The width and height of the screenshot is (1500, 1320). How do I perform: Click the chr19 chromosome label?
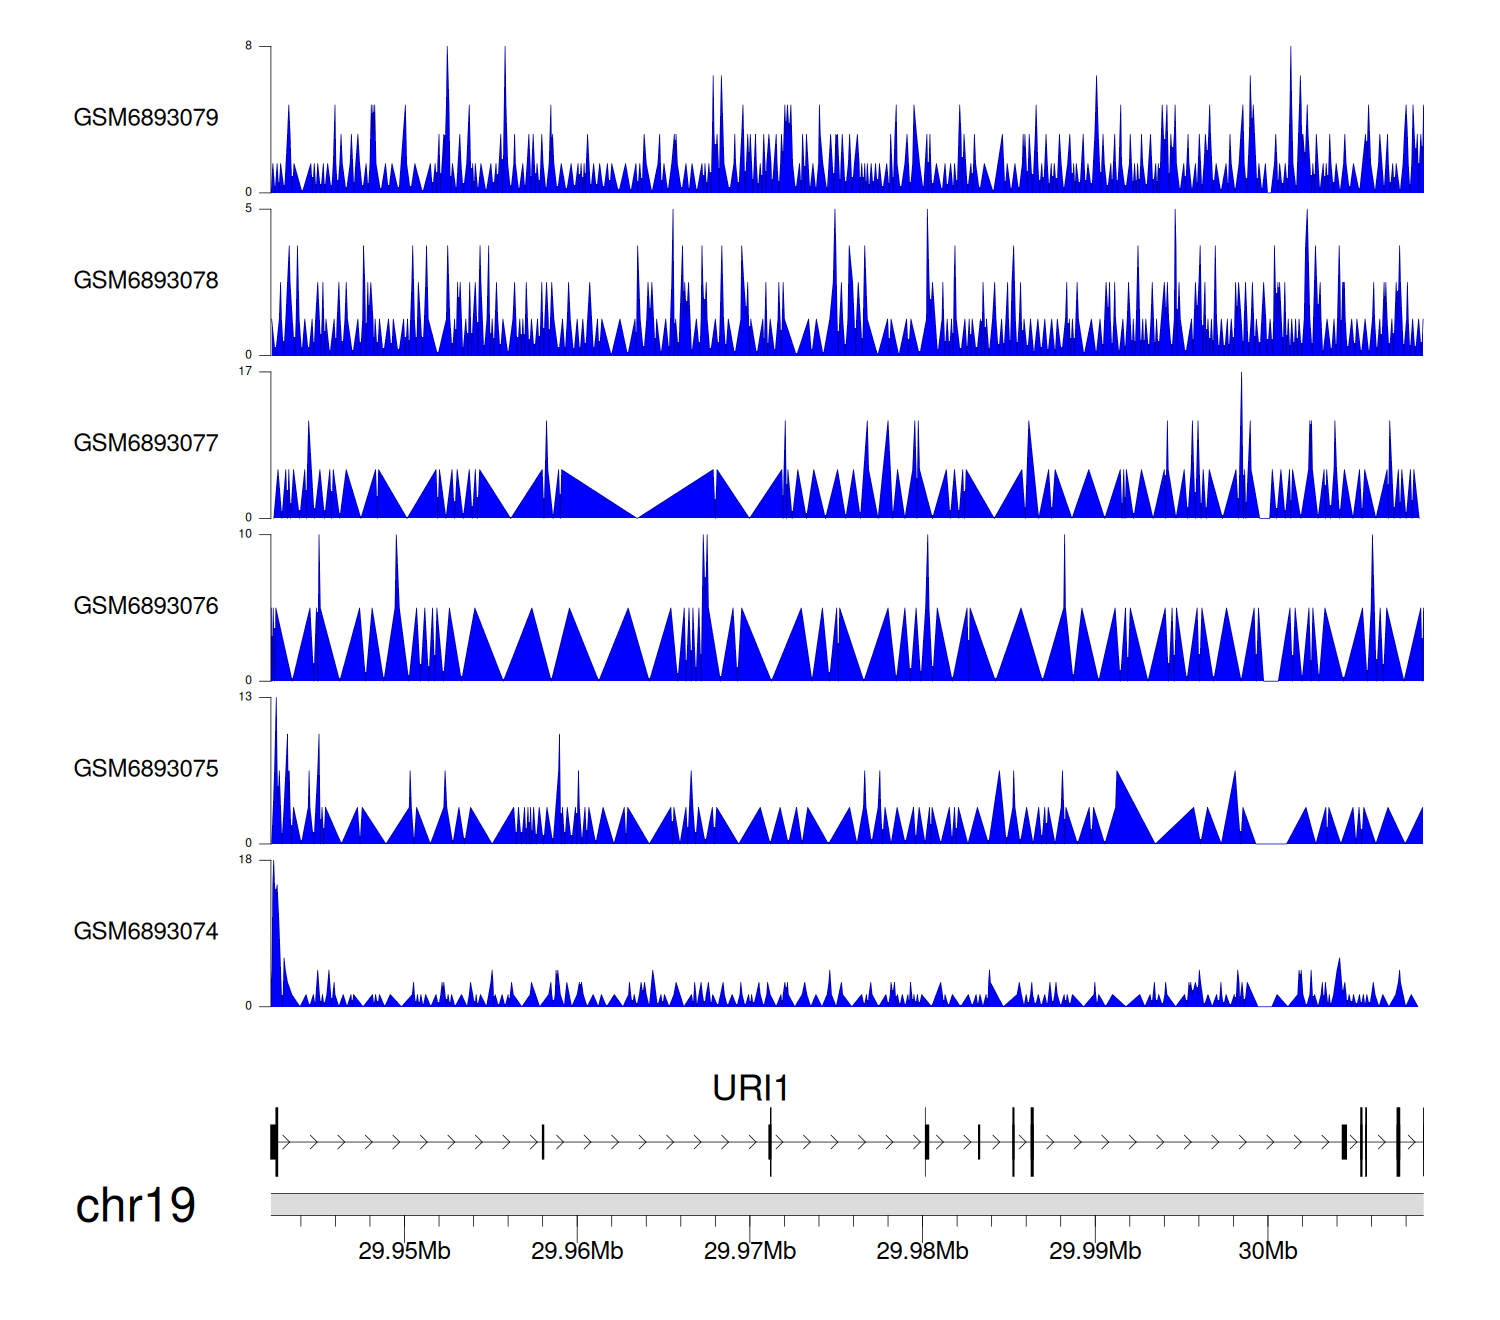click(135, 1206)
